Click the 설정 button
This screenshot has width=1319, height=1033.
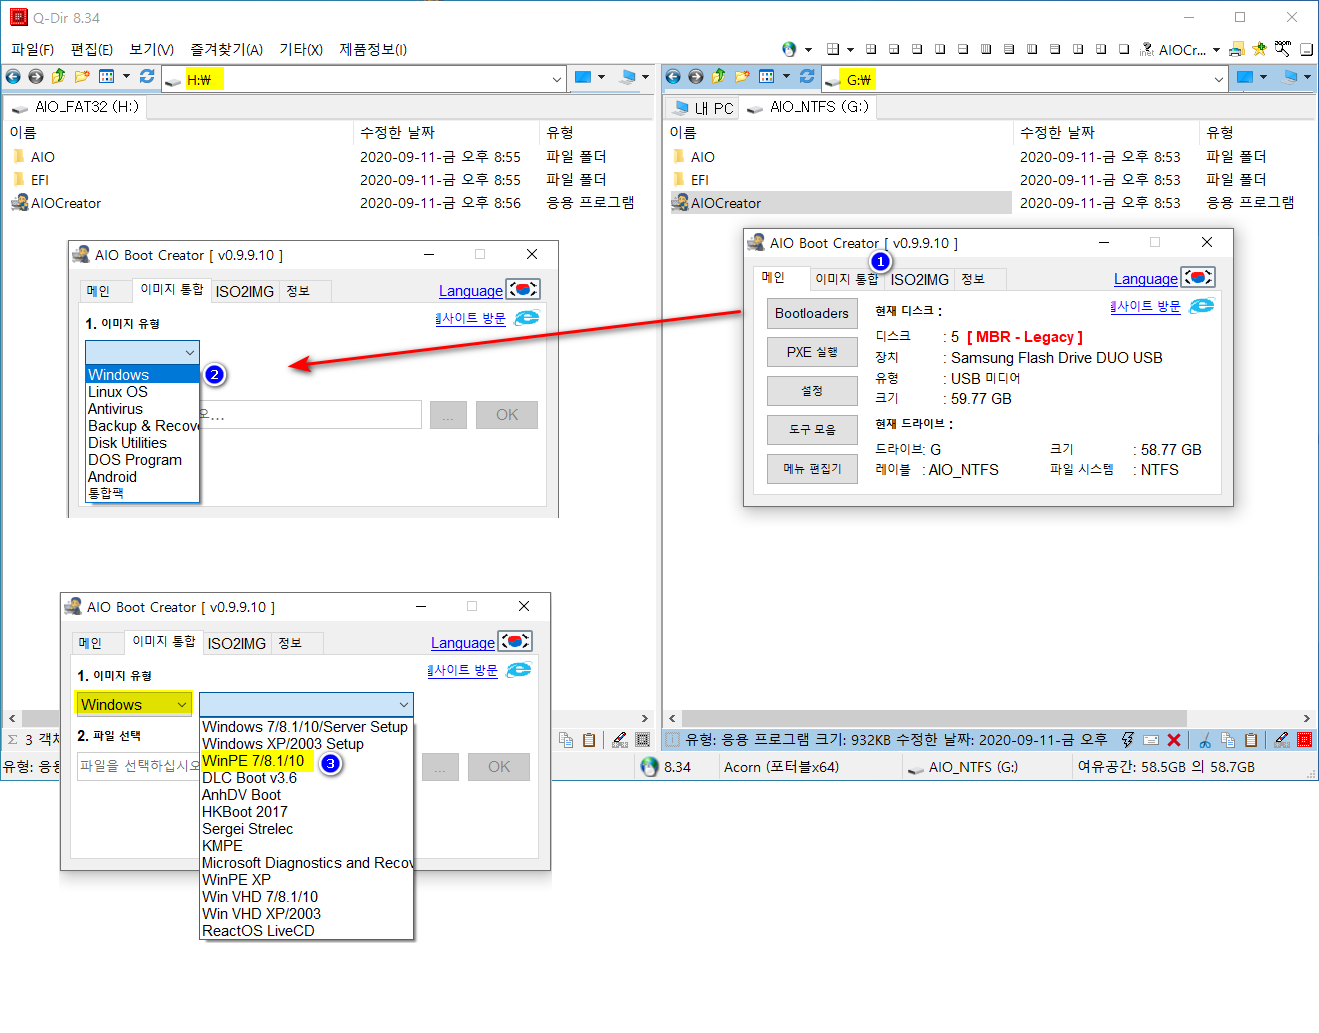point(812,391)
